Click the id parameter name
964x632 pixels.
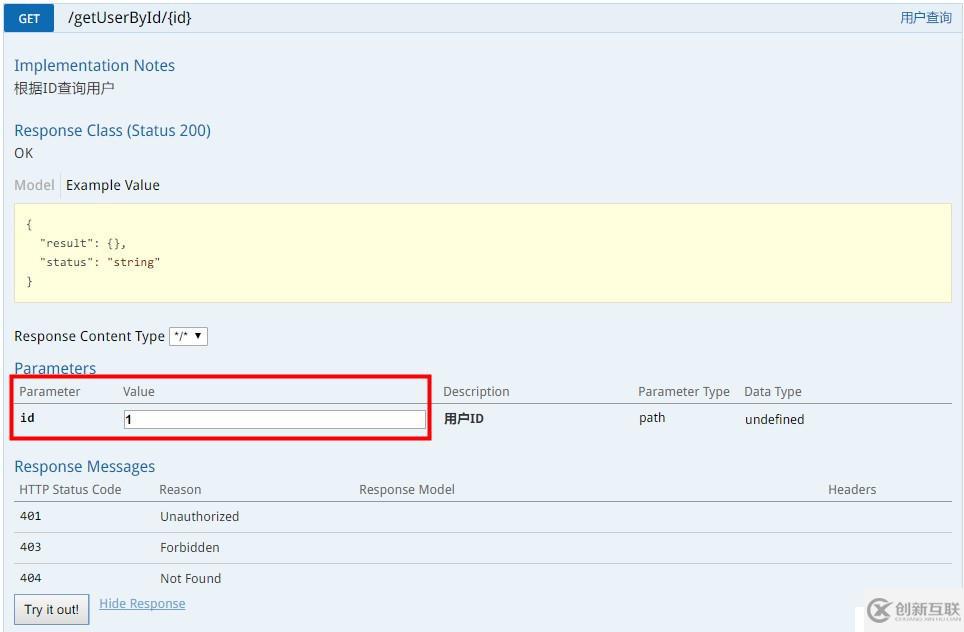tap(27, 418)
